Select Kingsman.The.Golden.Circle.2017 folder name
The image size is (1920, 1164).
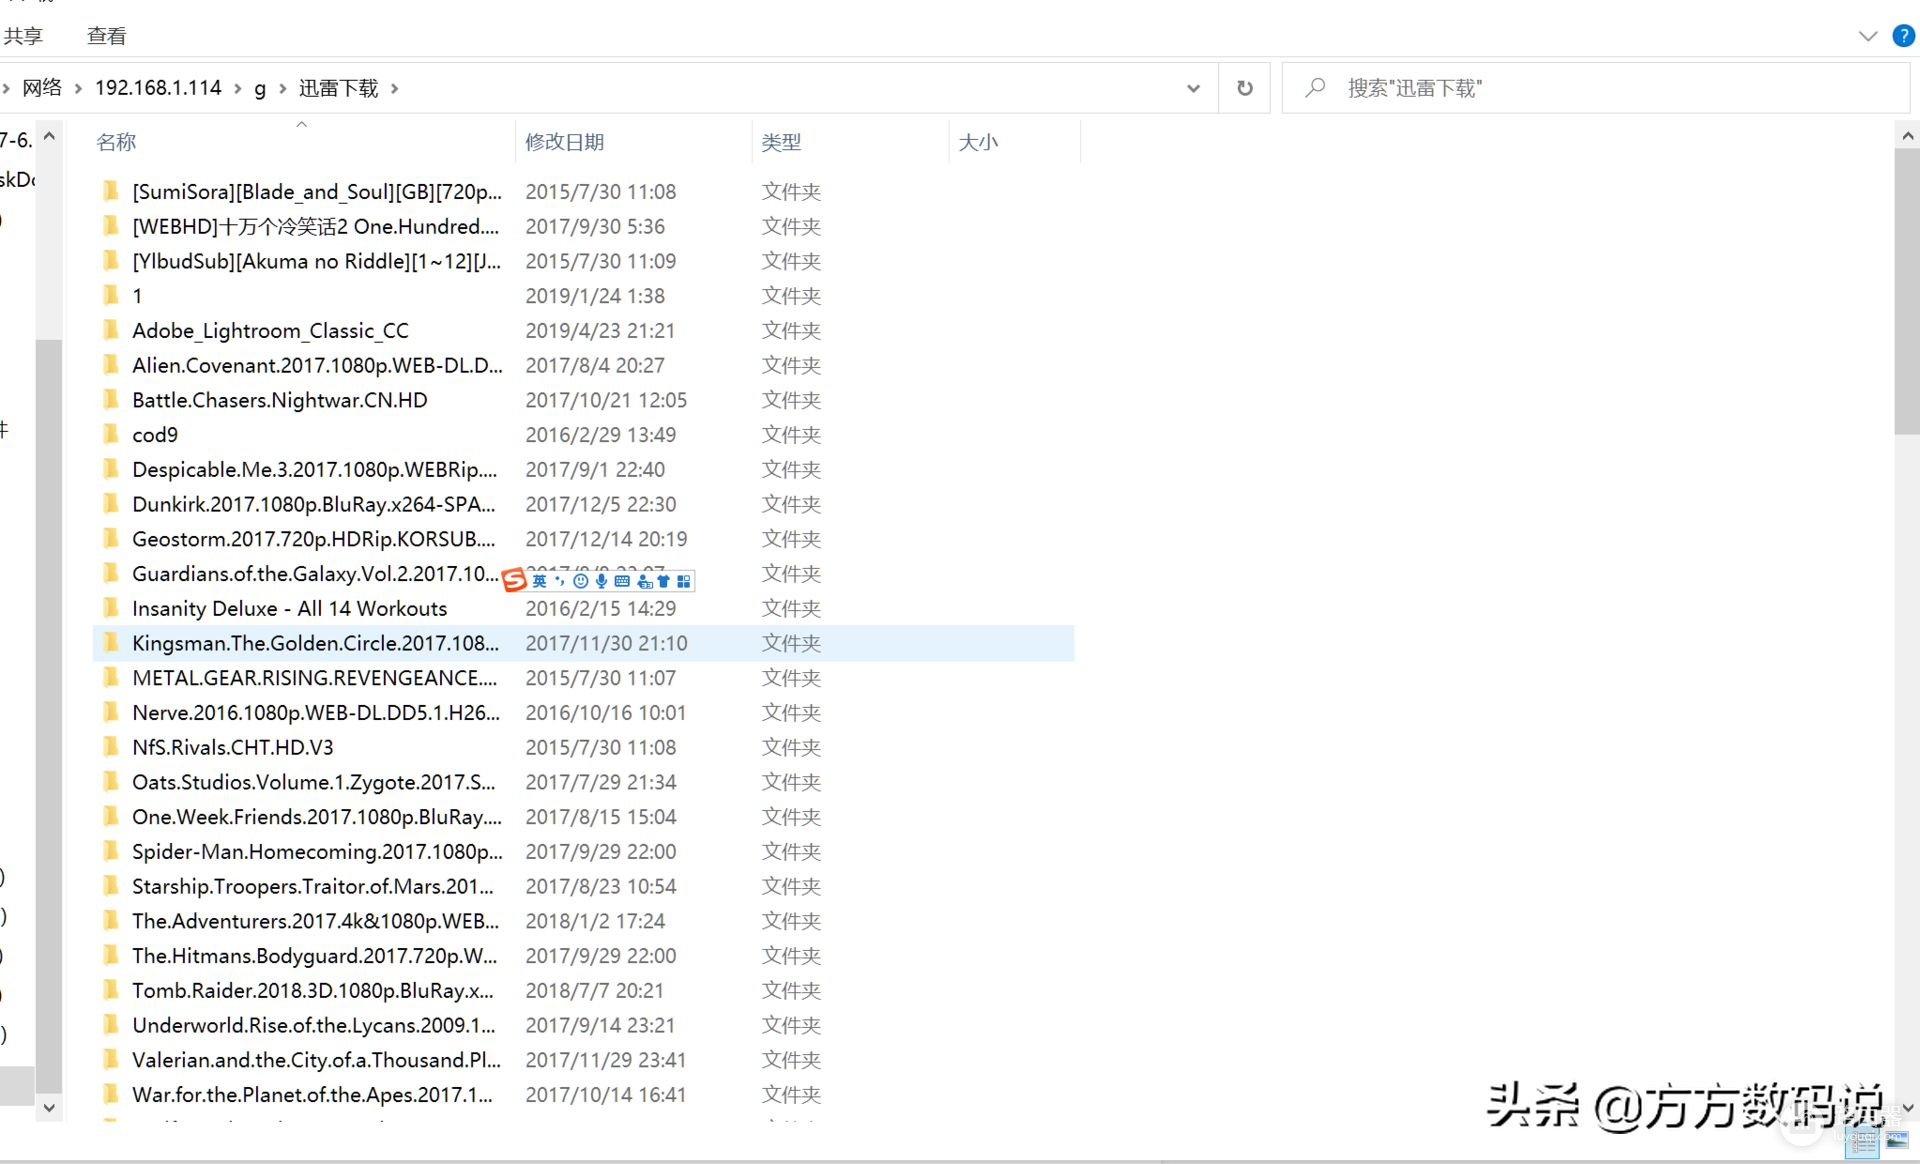(x=315, y=643)
